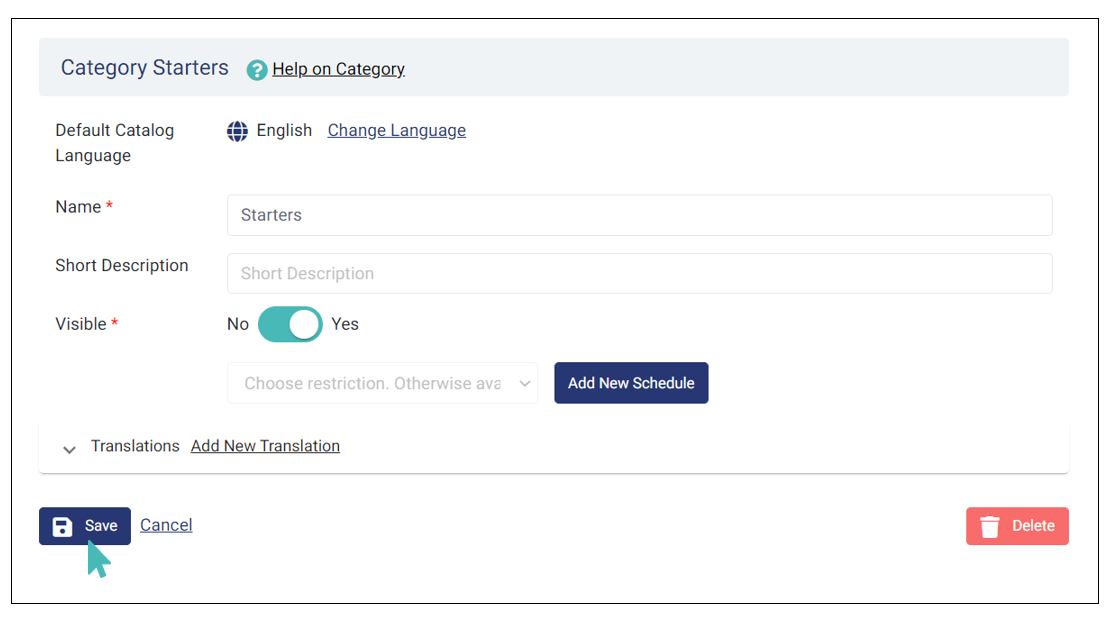Click the Change Language link
Image resolution: width=1111 pixels, height=625 pixels.
click(x=397, y=130)
